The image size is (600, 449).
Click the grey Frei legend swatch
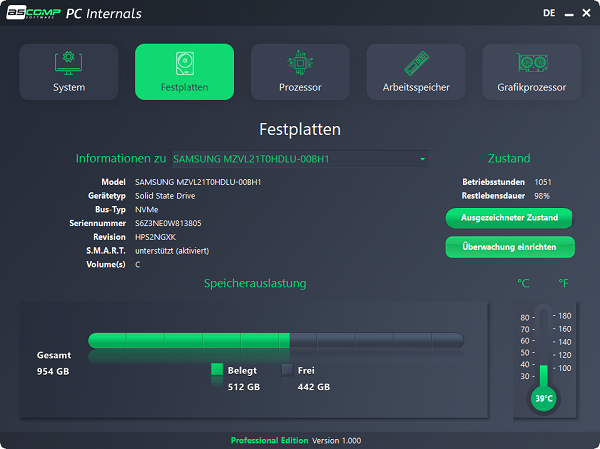click(287, 369)
